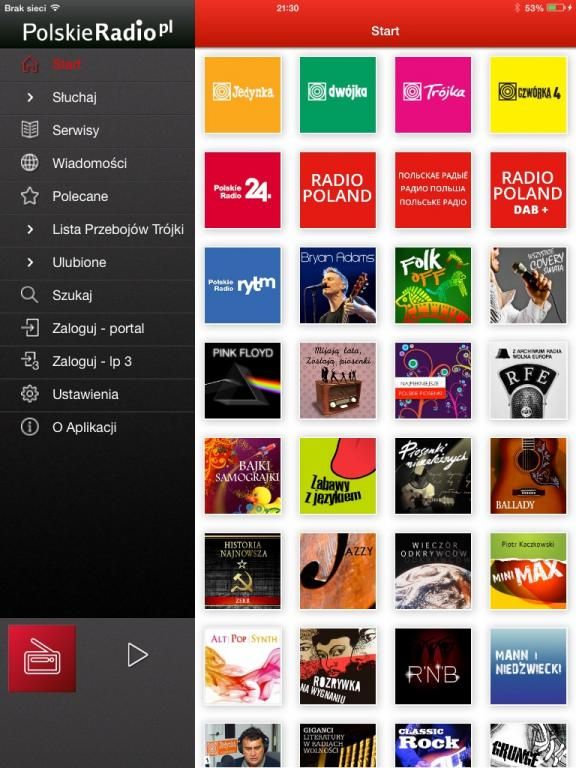Open the Radio Poland DAB+ tile
Image resolution: width=576 pixels, height=768 pixels.
tap(528, 190)
